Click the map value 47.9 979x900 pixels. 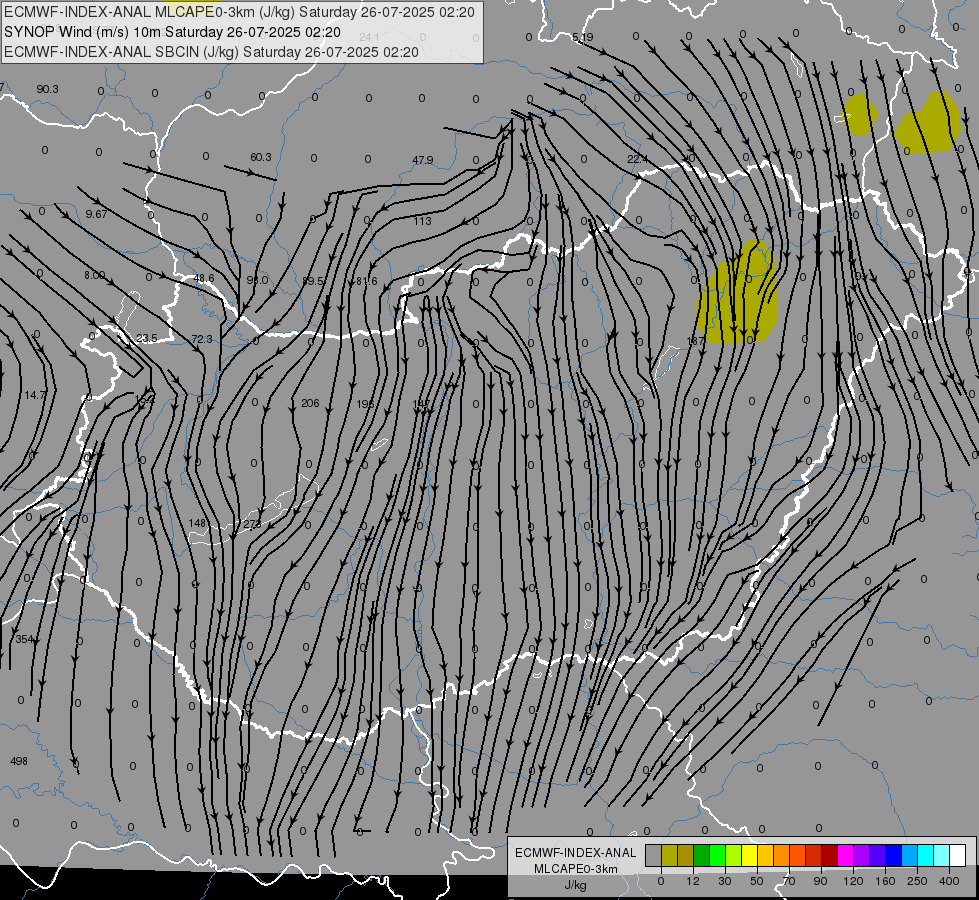(x=423, y=161)
